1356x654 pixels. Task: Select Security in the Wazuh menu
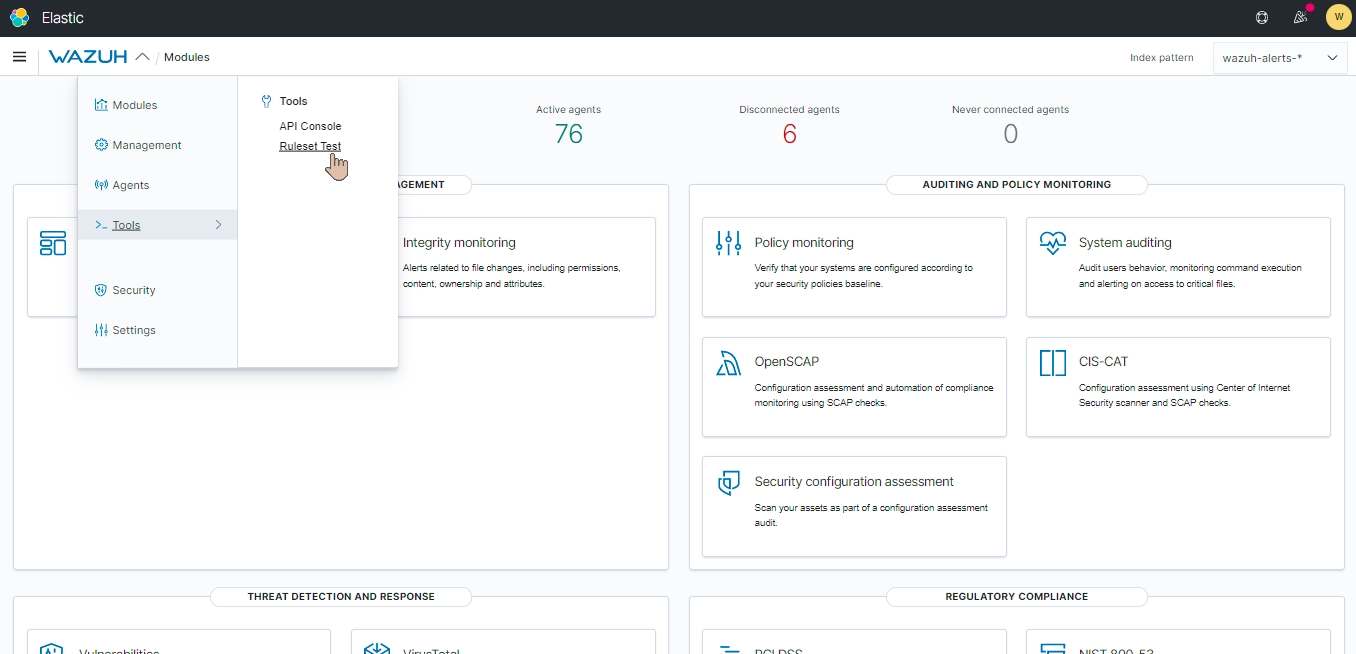pos(134,290)
